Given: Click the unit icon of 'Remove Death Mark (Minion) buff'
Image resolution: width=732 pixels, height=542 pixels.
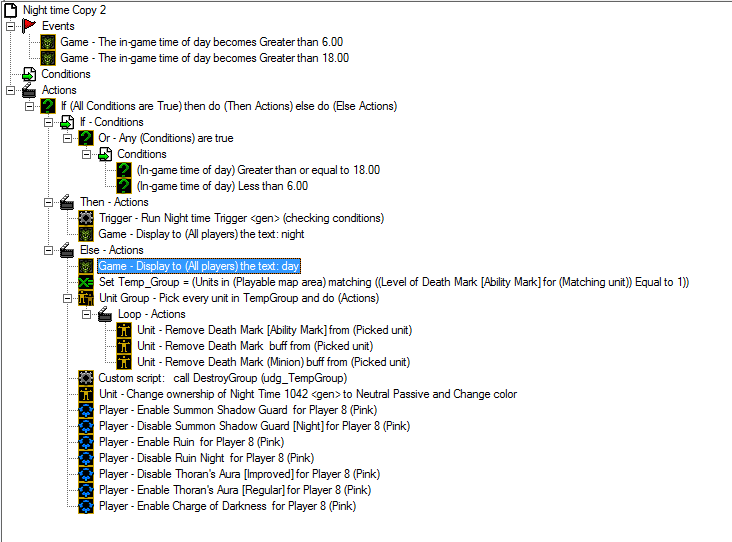Looking at the screenshot, I should (x=124, y=362).
